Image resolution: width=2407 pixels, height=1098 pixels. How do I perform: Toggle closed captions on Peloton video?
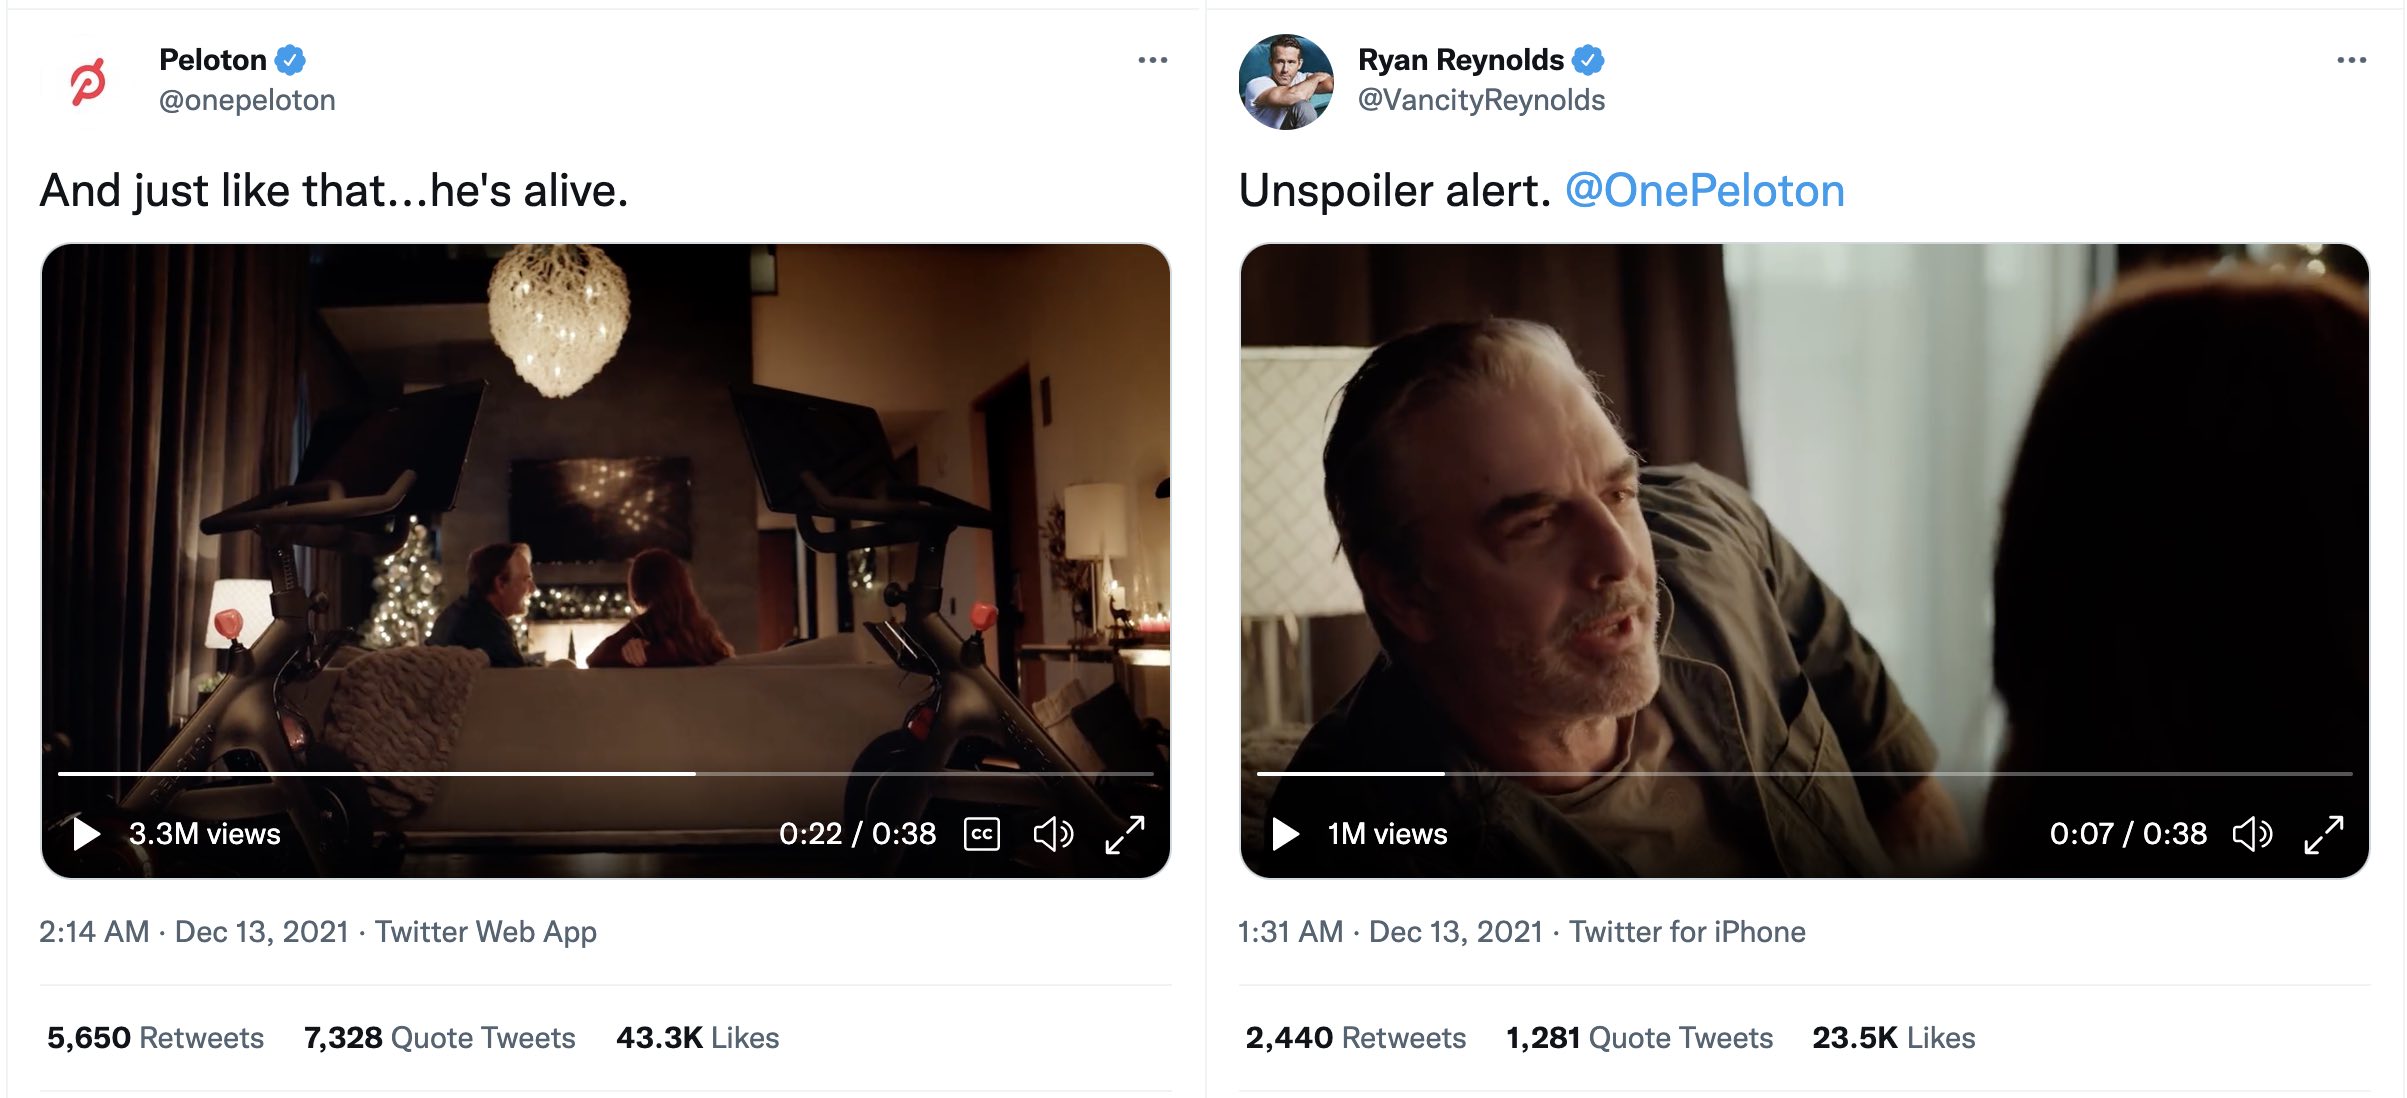point(981,833)
